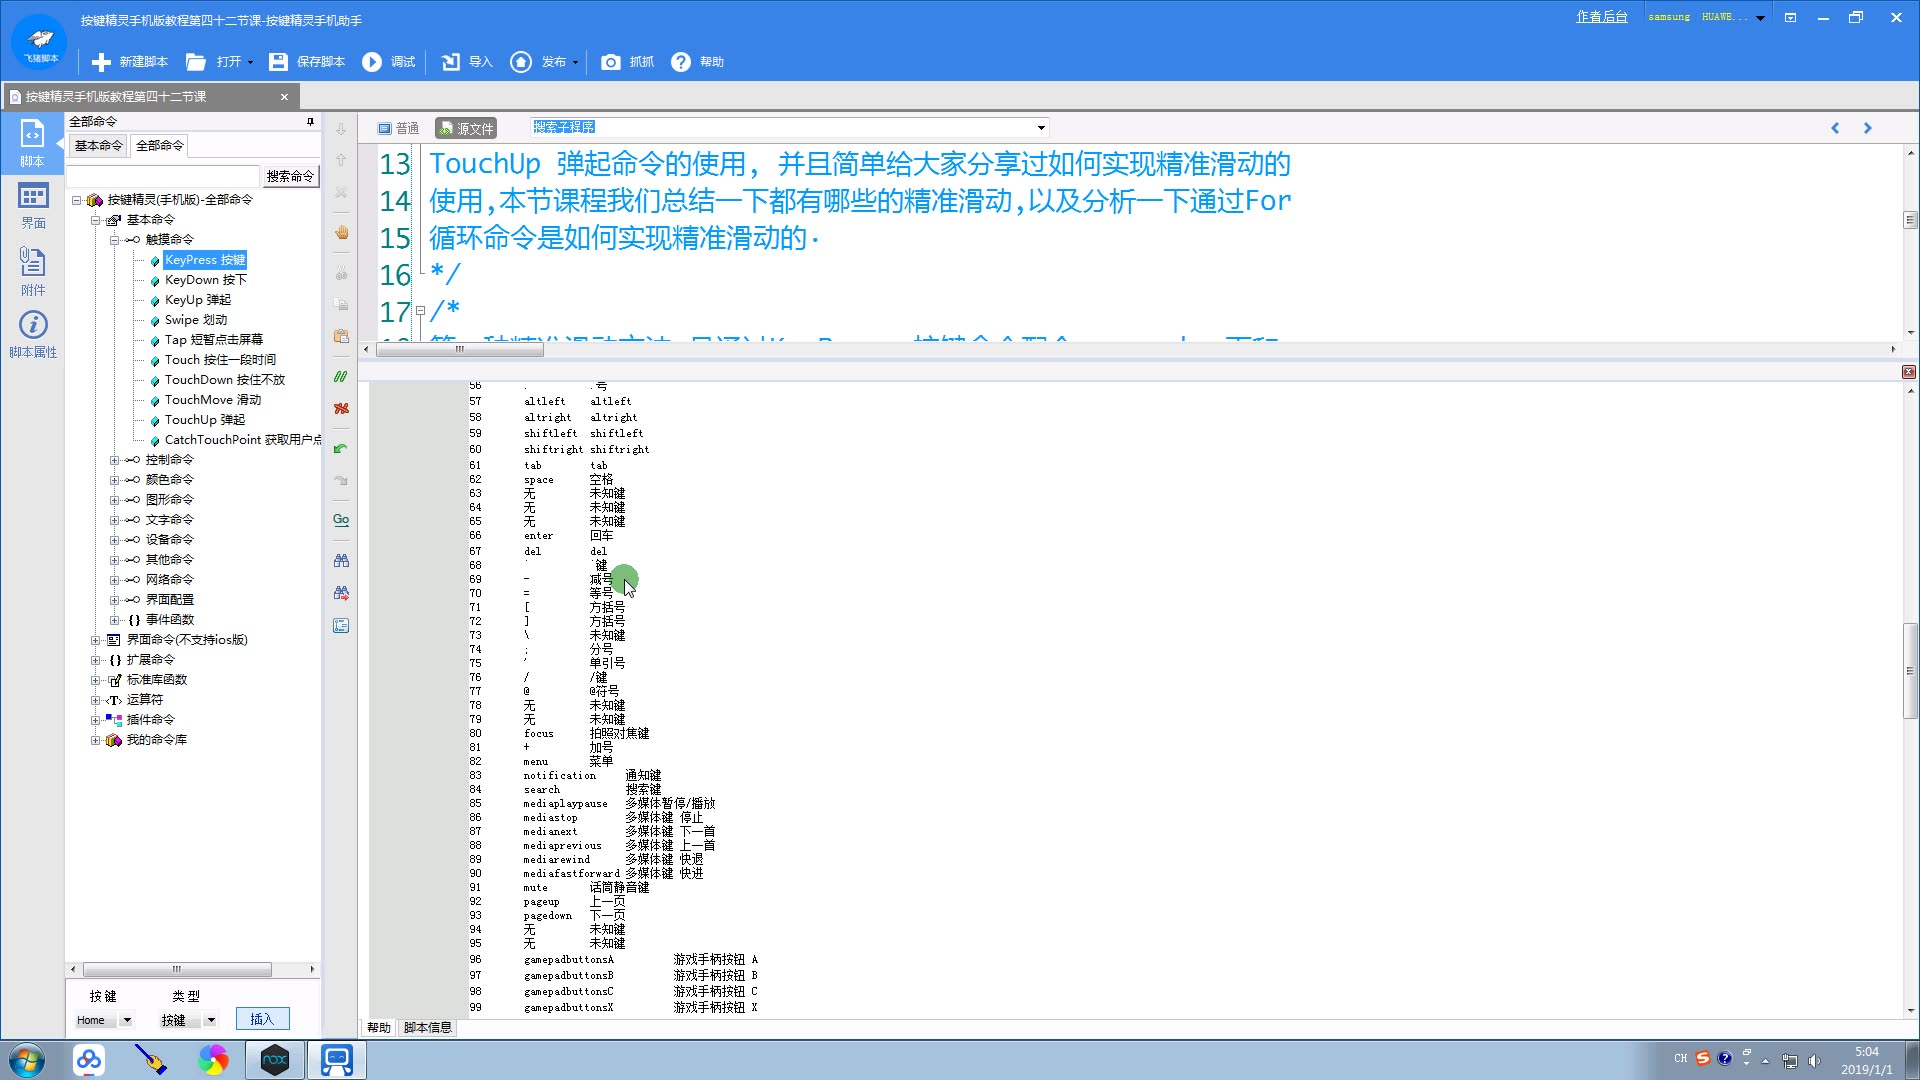Open the Home key dropdown

pos(127,1020)
